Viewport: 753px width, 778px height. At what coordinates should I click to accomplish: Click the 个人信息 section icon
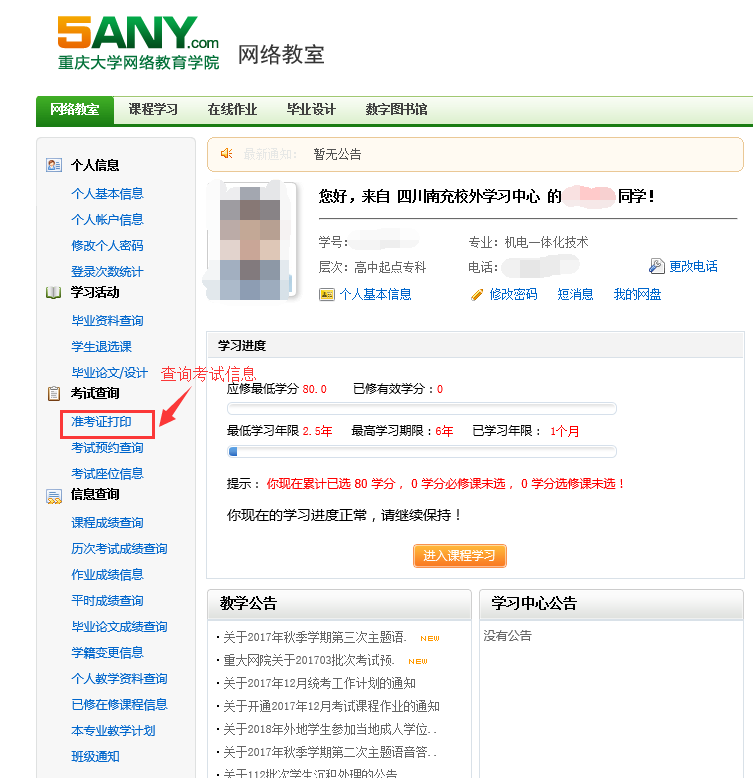54,165
